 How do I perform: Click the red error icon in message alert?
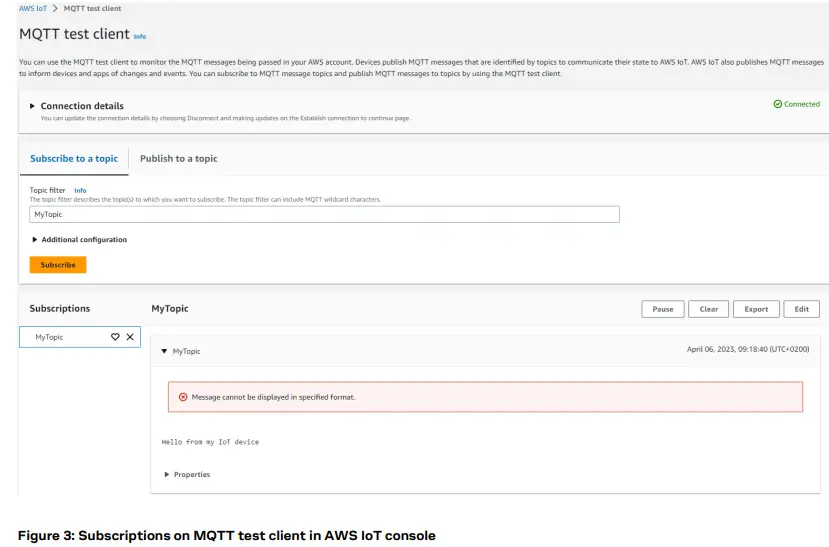(x=183, y=397)
